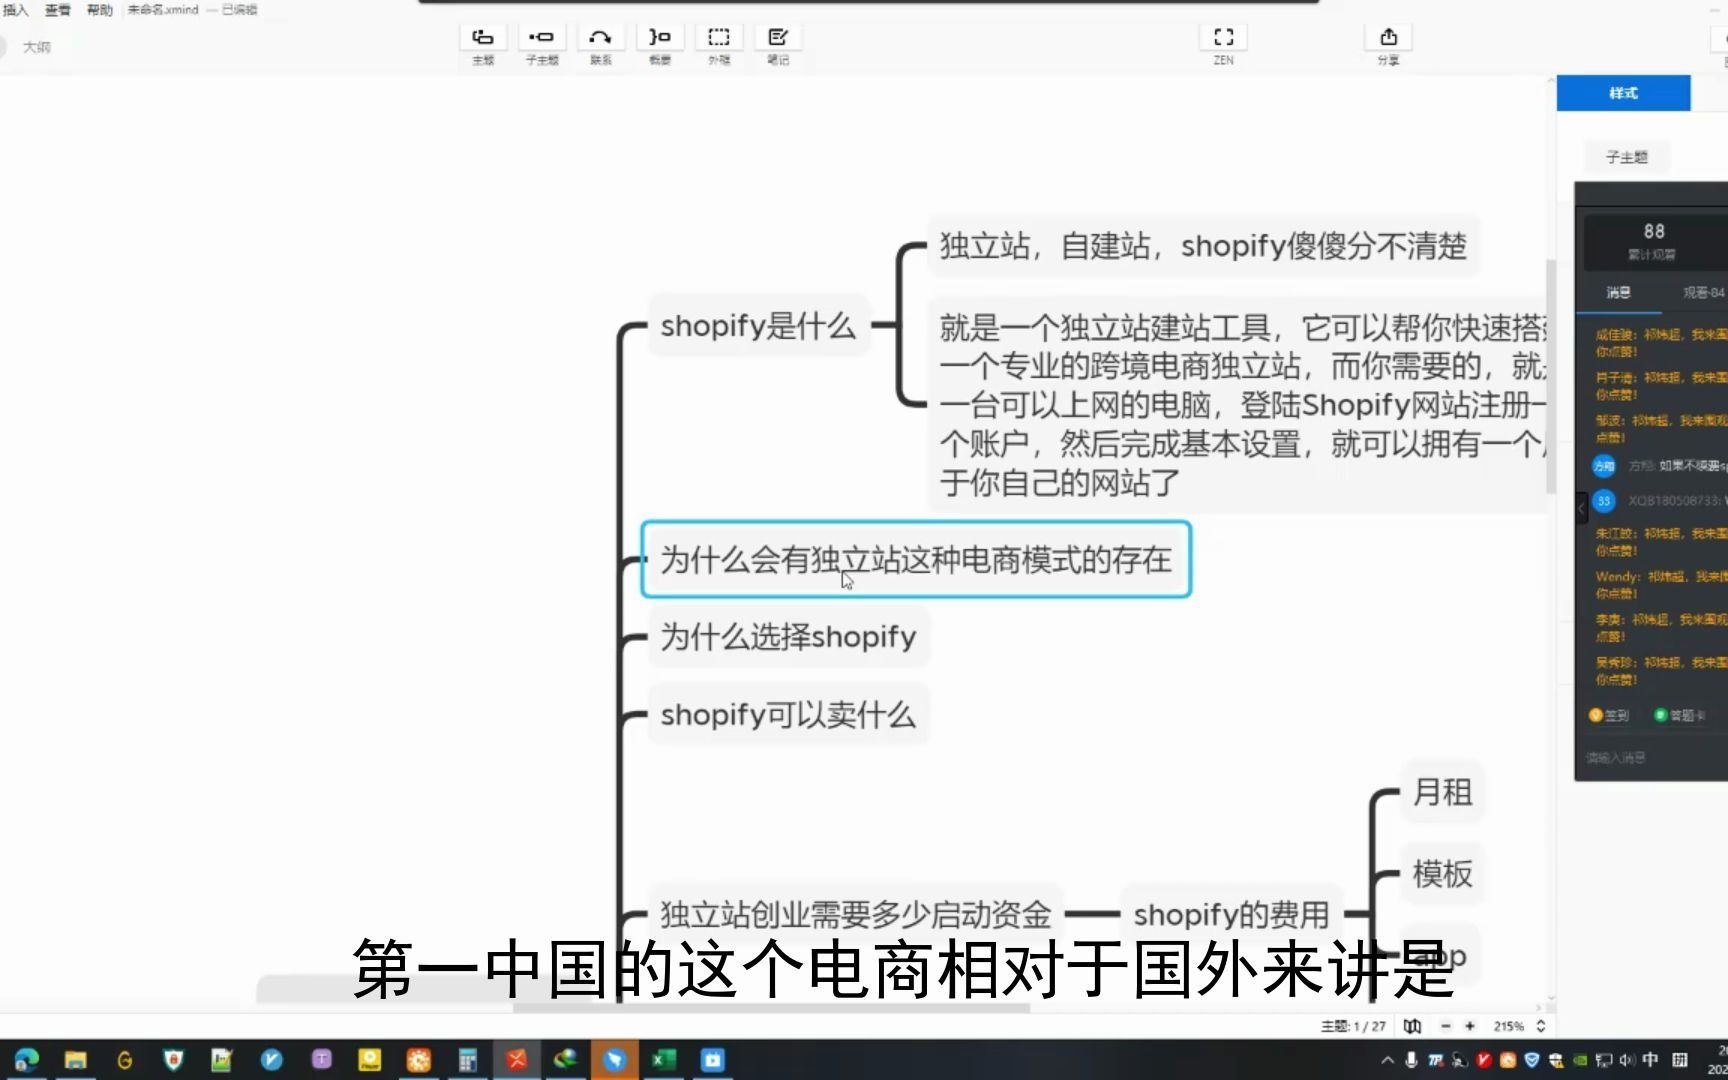Focus the 请输入消息 chat input field

(1654, 757)
